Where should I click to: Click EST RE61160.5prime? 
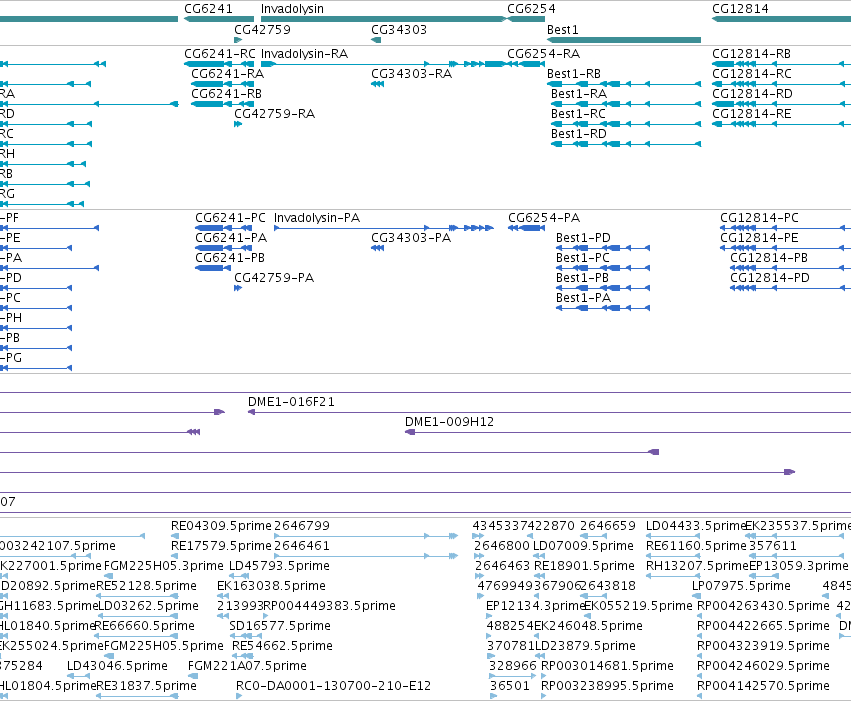point(696,546)
